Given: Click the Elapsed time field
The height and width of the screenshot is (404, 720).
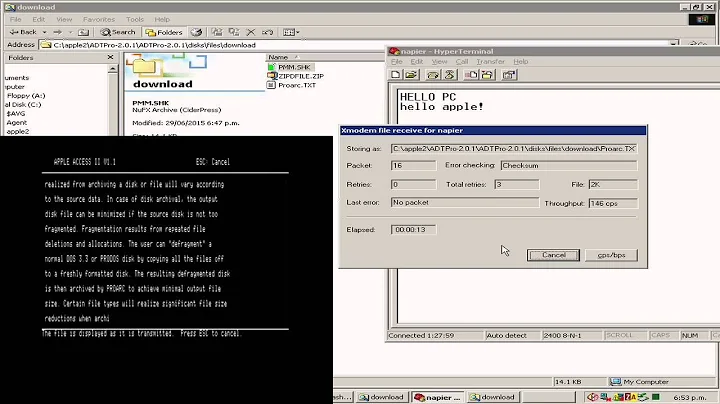Looking at the screenshot, I should click(413, 230).
